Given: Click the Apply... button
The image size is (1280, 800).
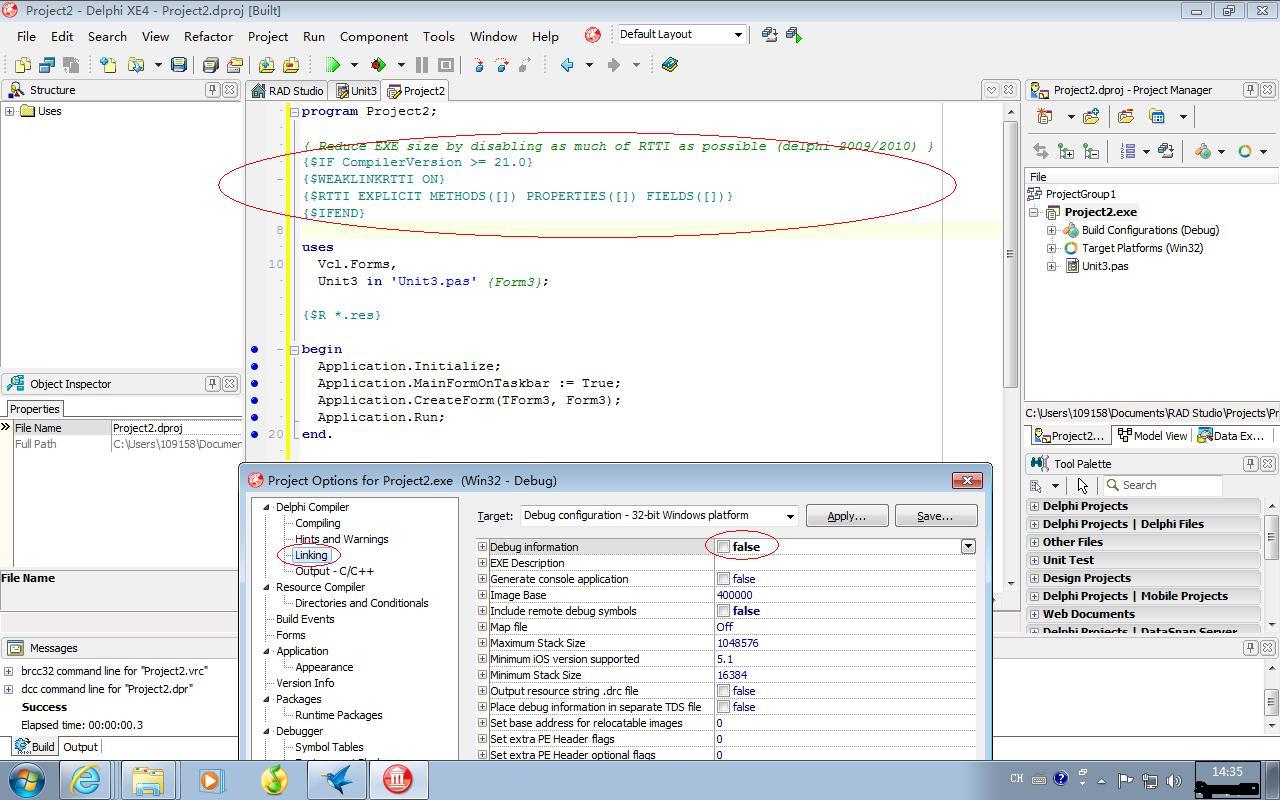Looking at the screenshot, I should point(846,516).
